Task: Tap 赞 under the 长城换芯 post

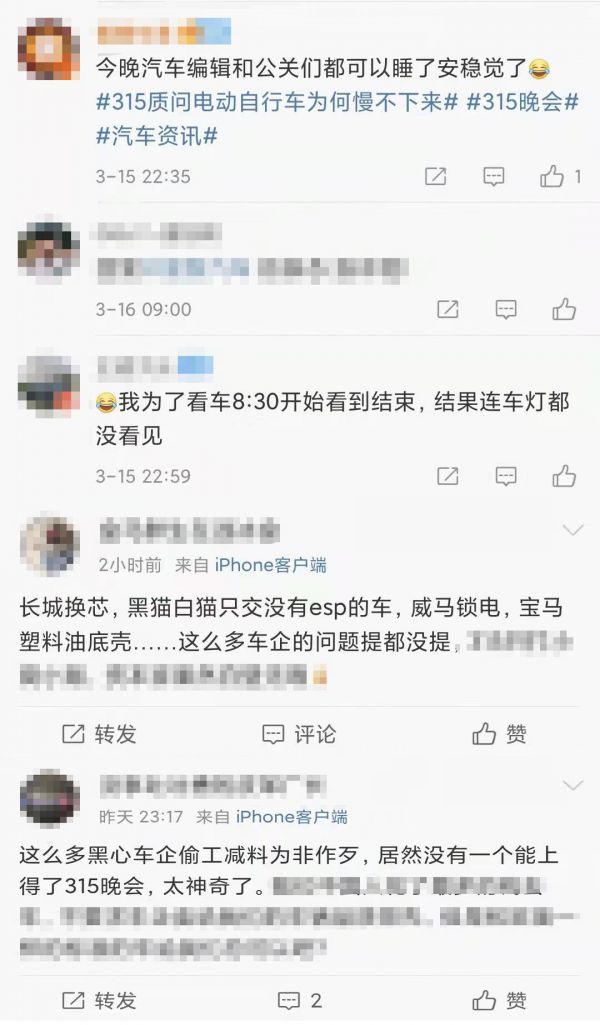Action: click(499, 734)
